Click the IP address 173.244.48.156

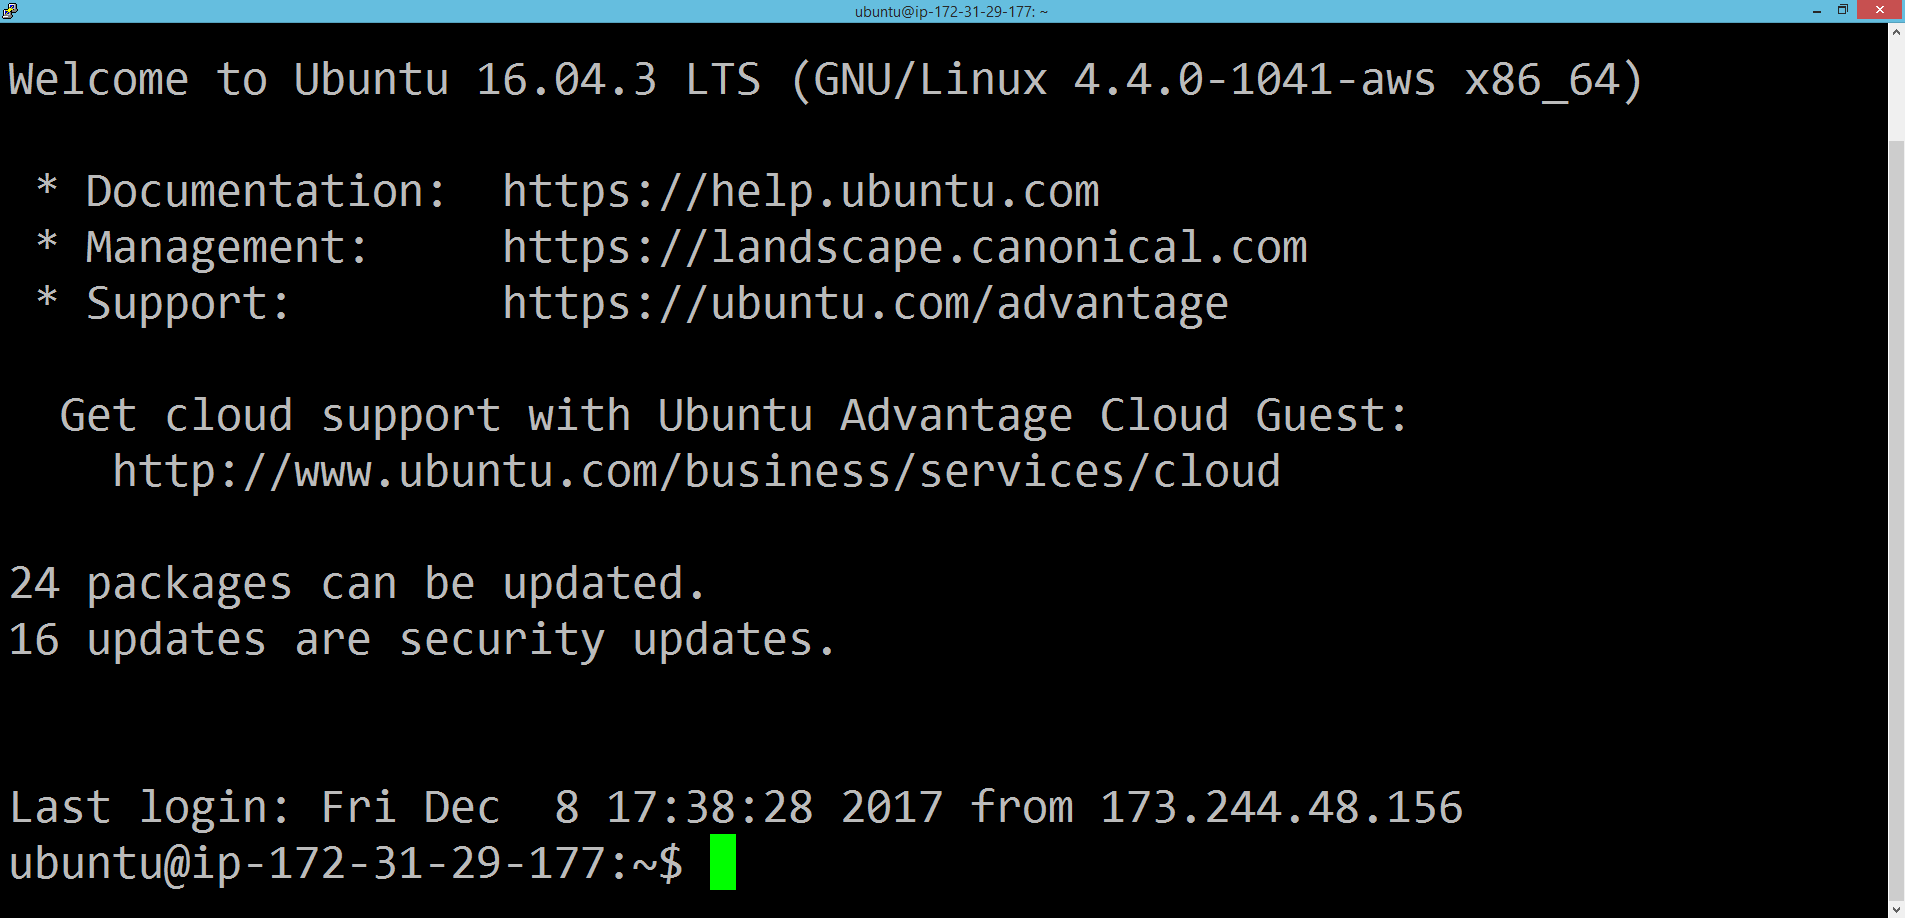pyautogui.click(x=1281, y=807)
